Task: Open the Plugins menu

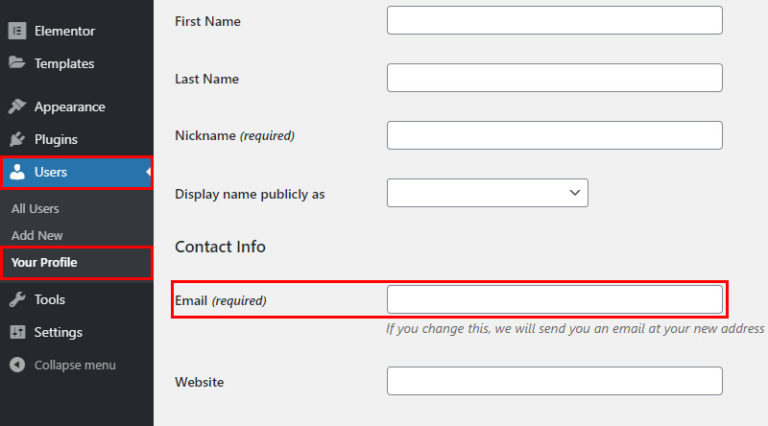Action: 55,139
